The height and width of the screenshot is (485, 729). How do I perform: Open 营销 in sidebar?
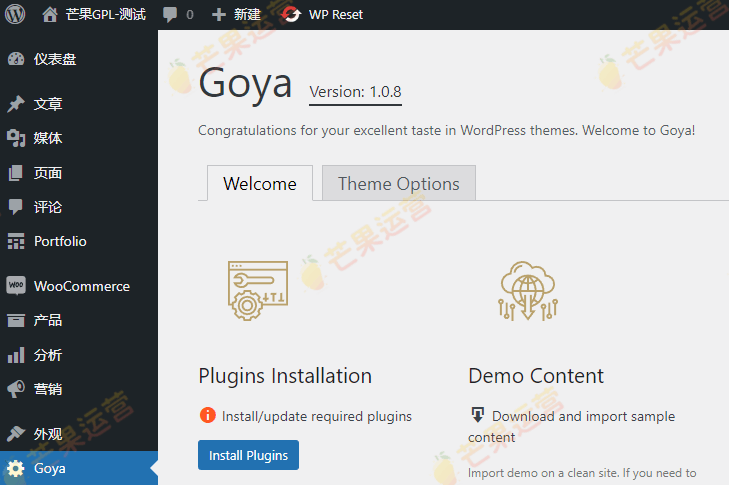(x=48, y=389)
